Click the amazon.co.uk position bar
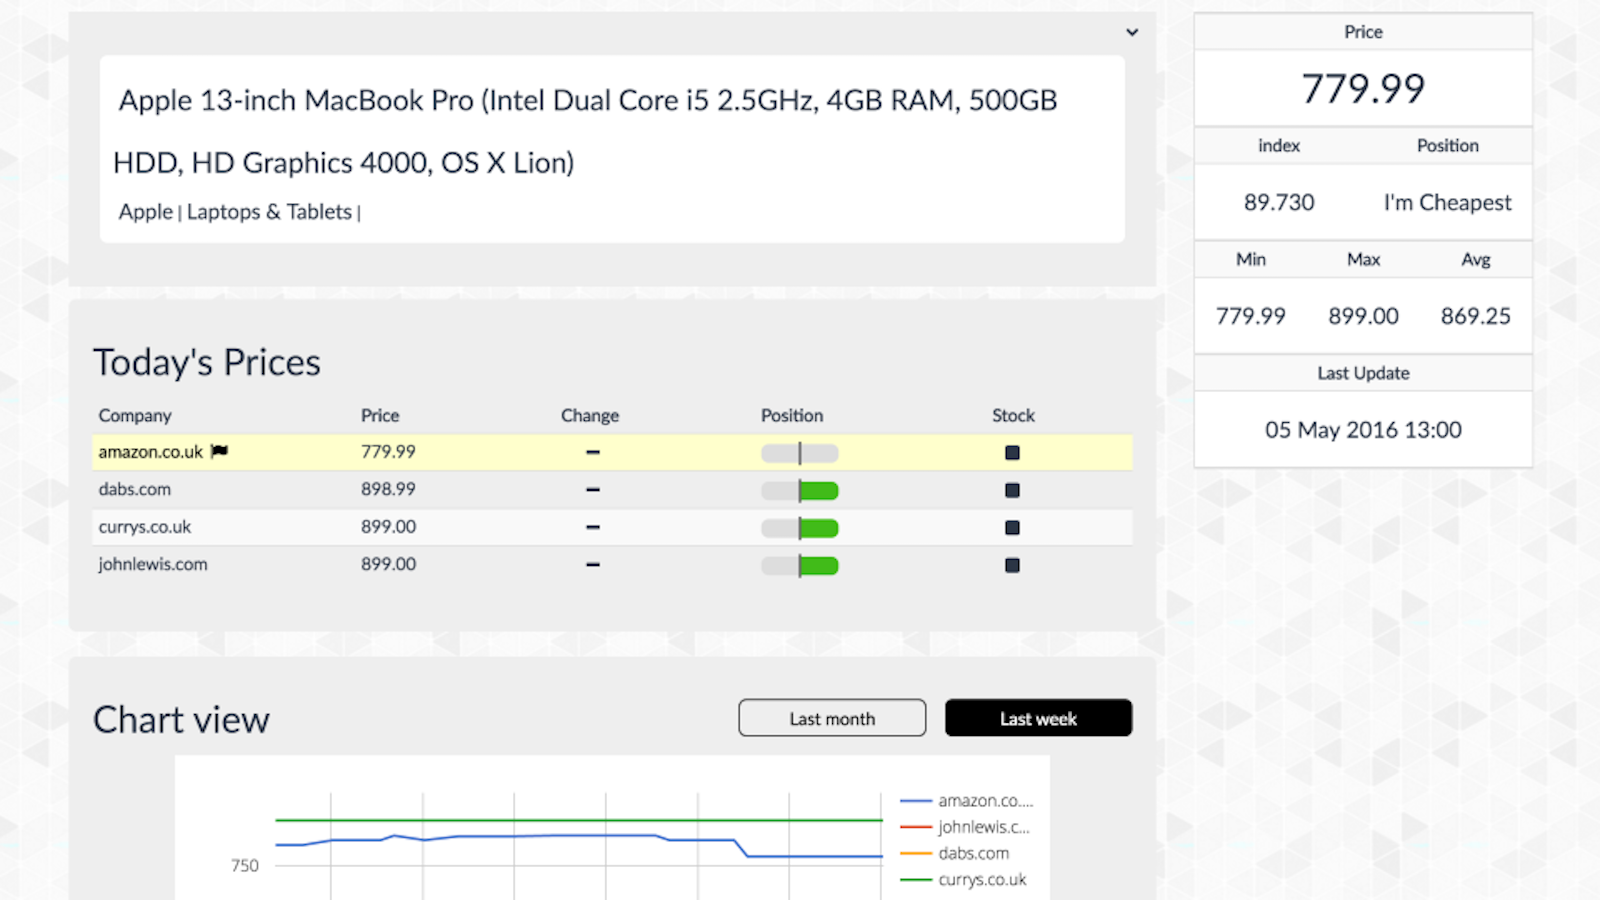This screenshot has height=900, width=1600. (x=800, y=453)
